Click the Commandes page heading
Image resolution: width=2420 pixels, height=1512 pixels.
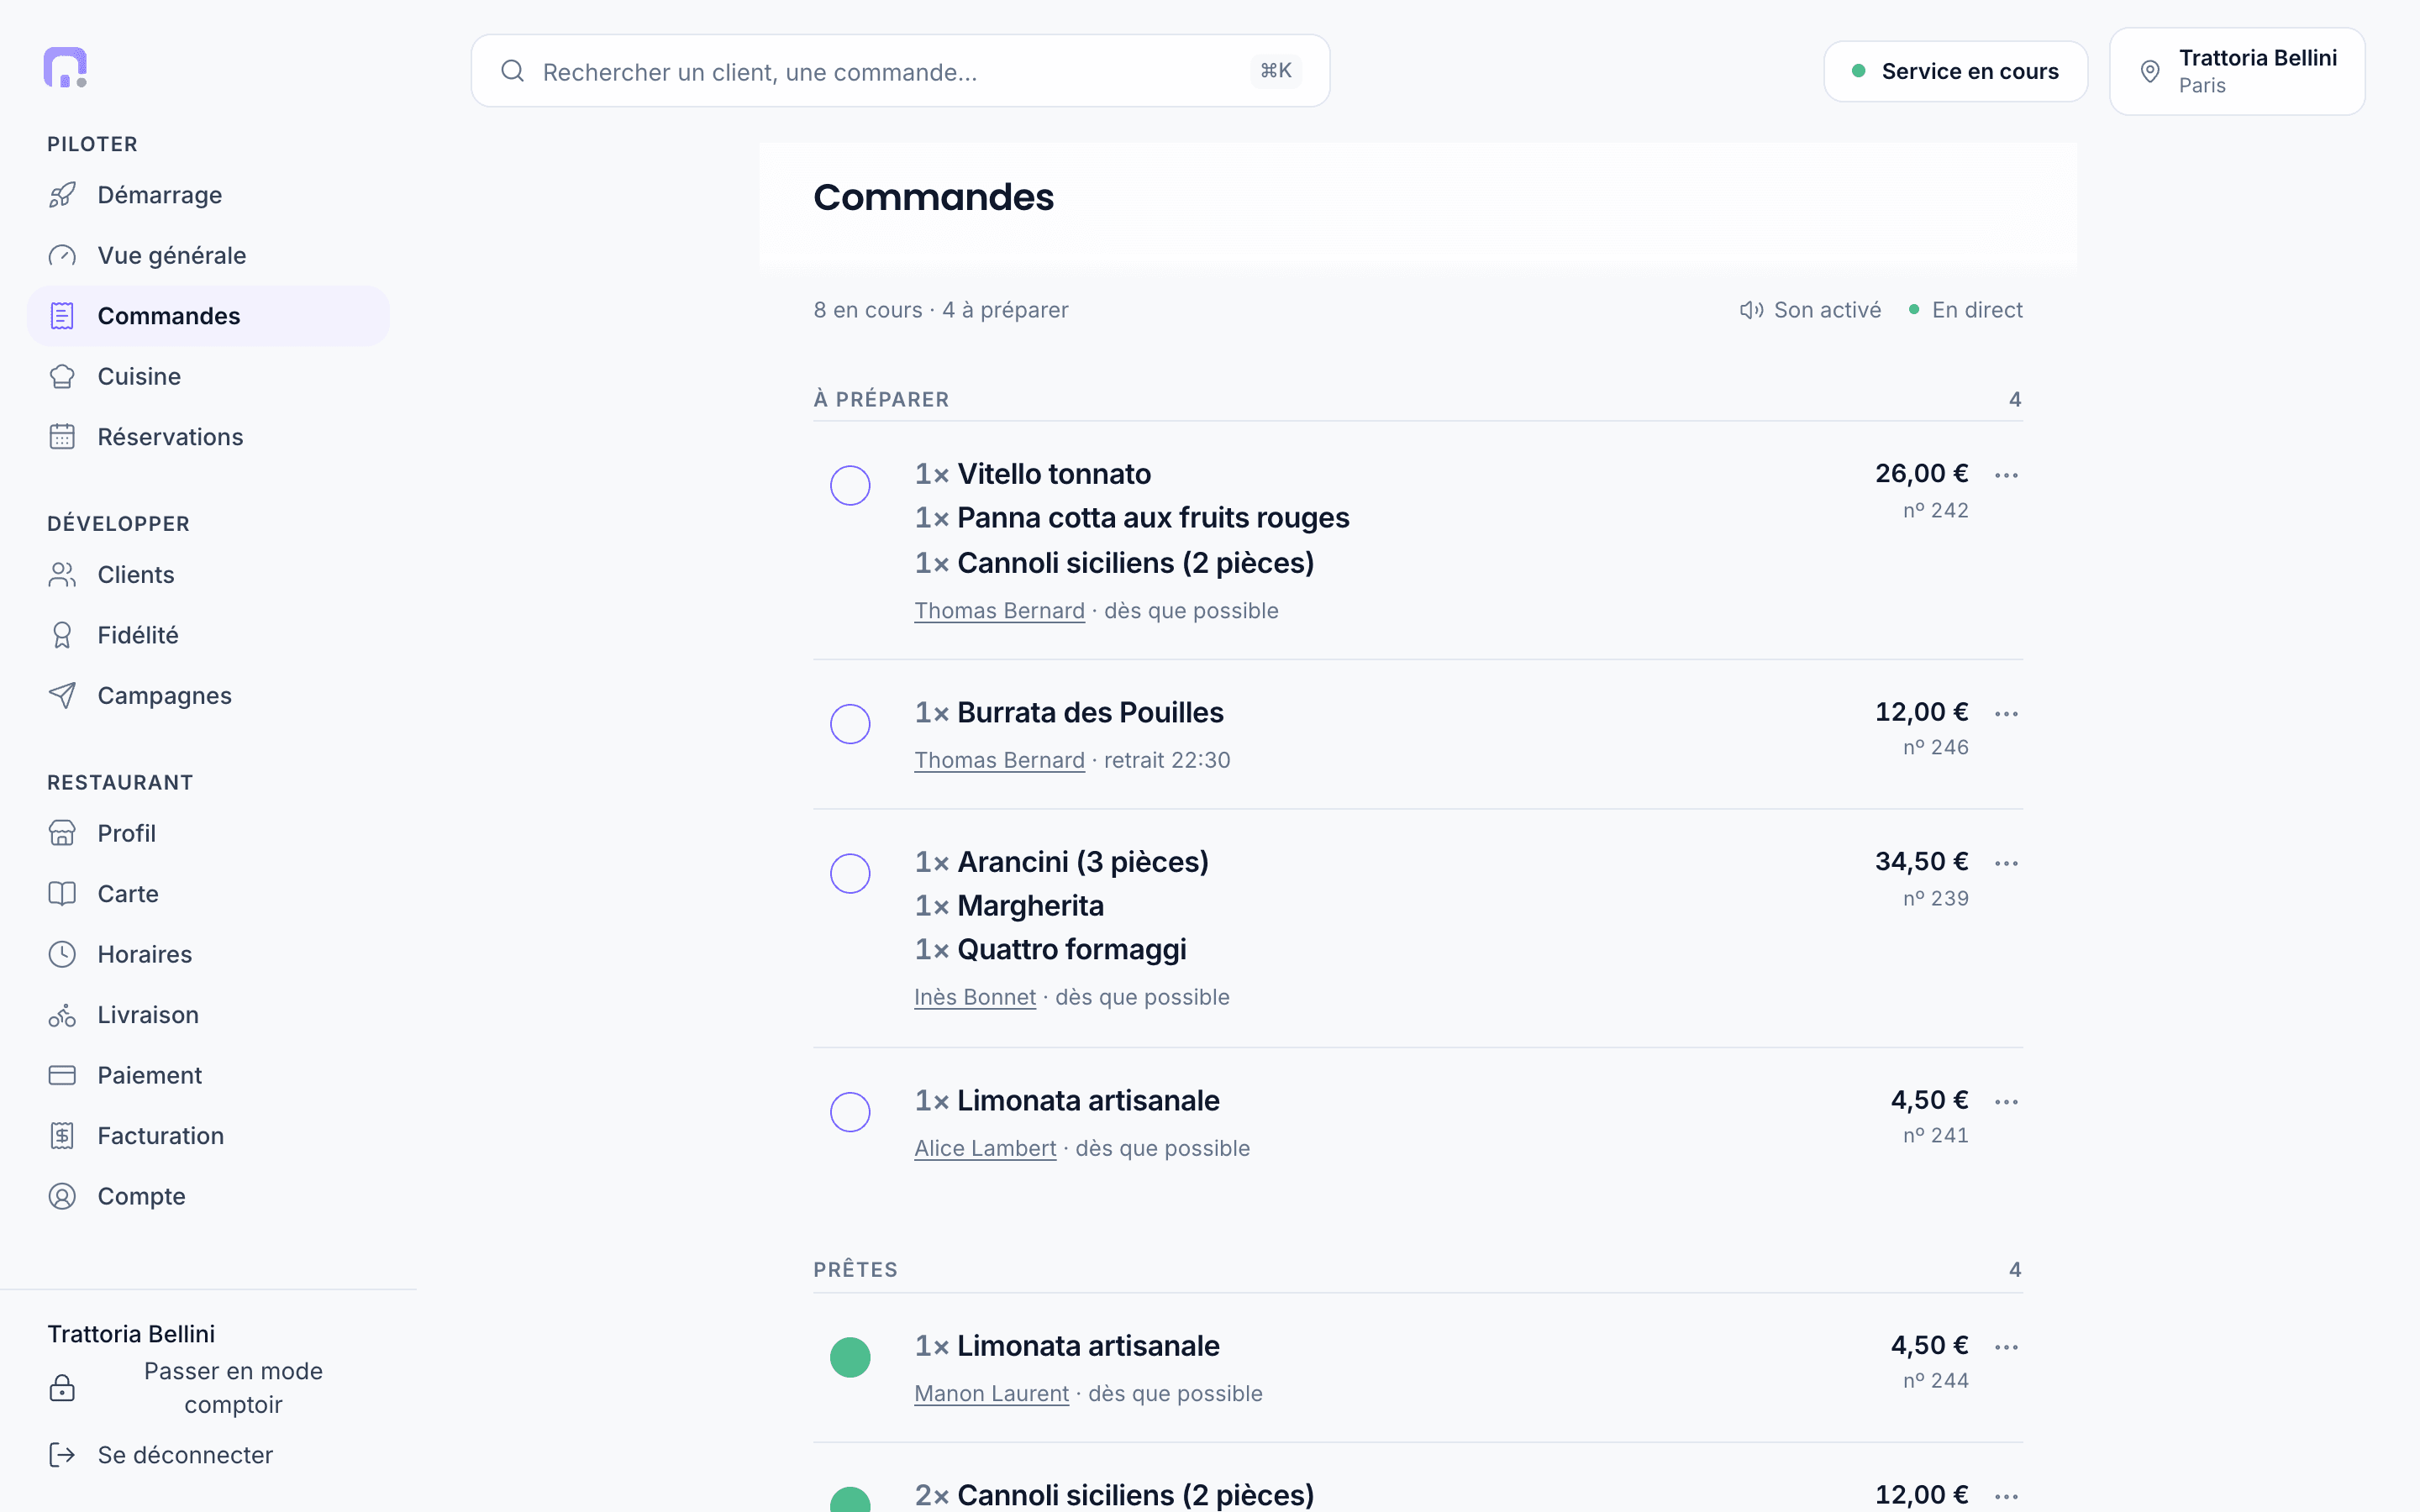pyautogui.click(x=933, y=197)
